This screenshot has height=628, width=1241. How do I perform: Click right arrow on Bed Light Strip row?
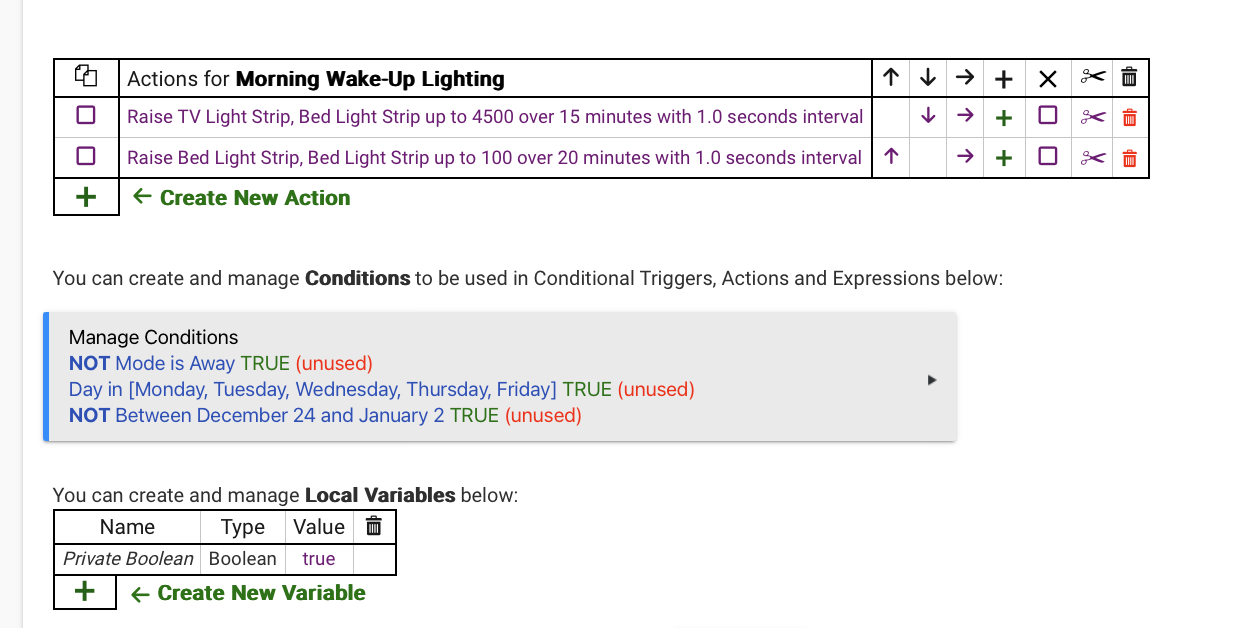click(965, 157)
